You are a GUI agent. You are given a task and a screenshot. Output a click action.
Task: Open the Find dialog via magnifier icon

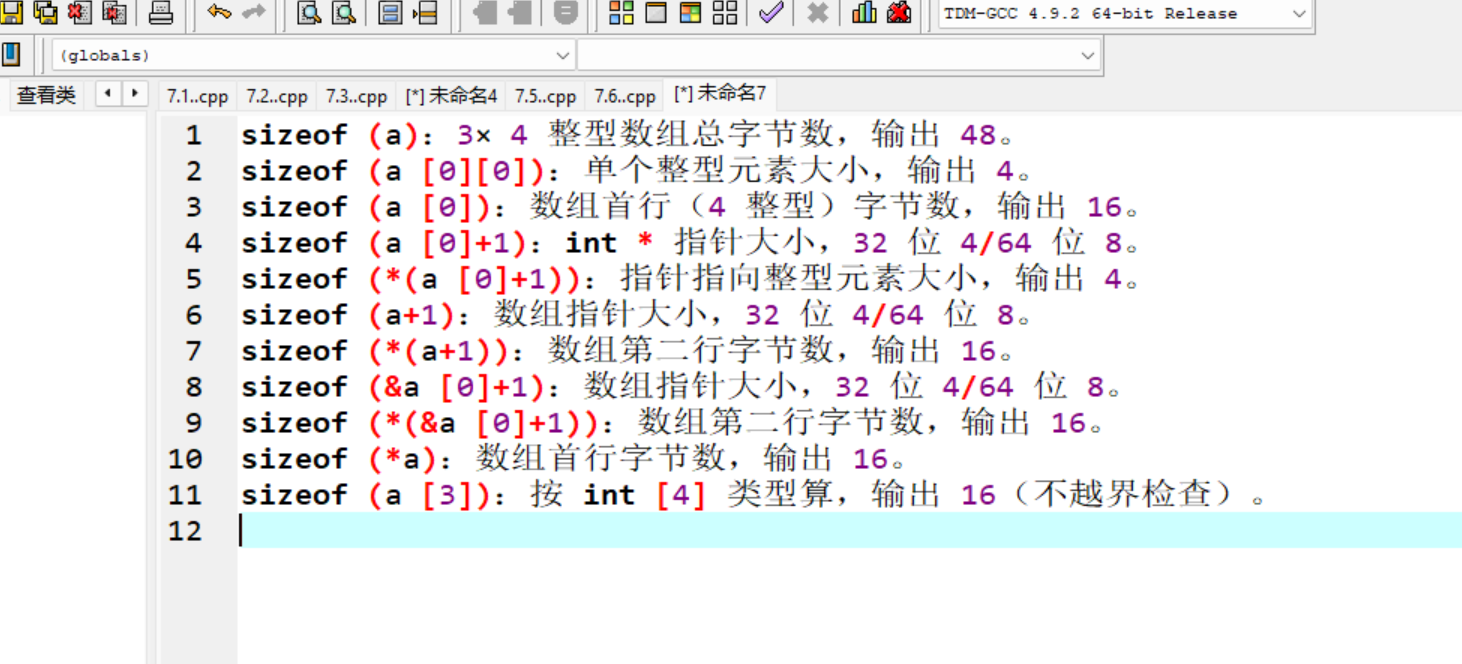tap(310, 14)
